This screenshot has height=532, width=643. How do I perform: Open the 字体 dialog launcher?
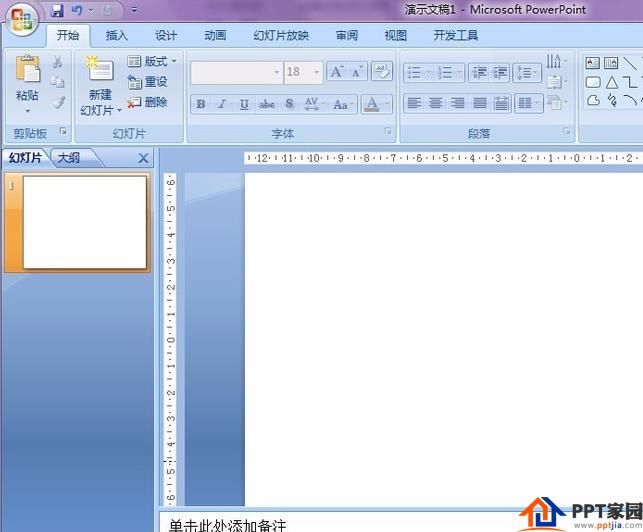[x=388, y=131]
